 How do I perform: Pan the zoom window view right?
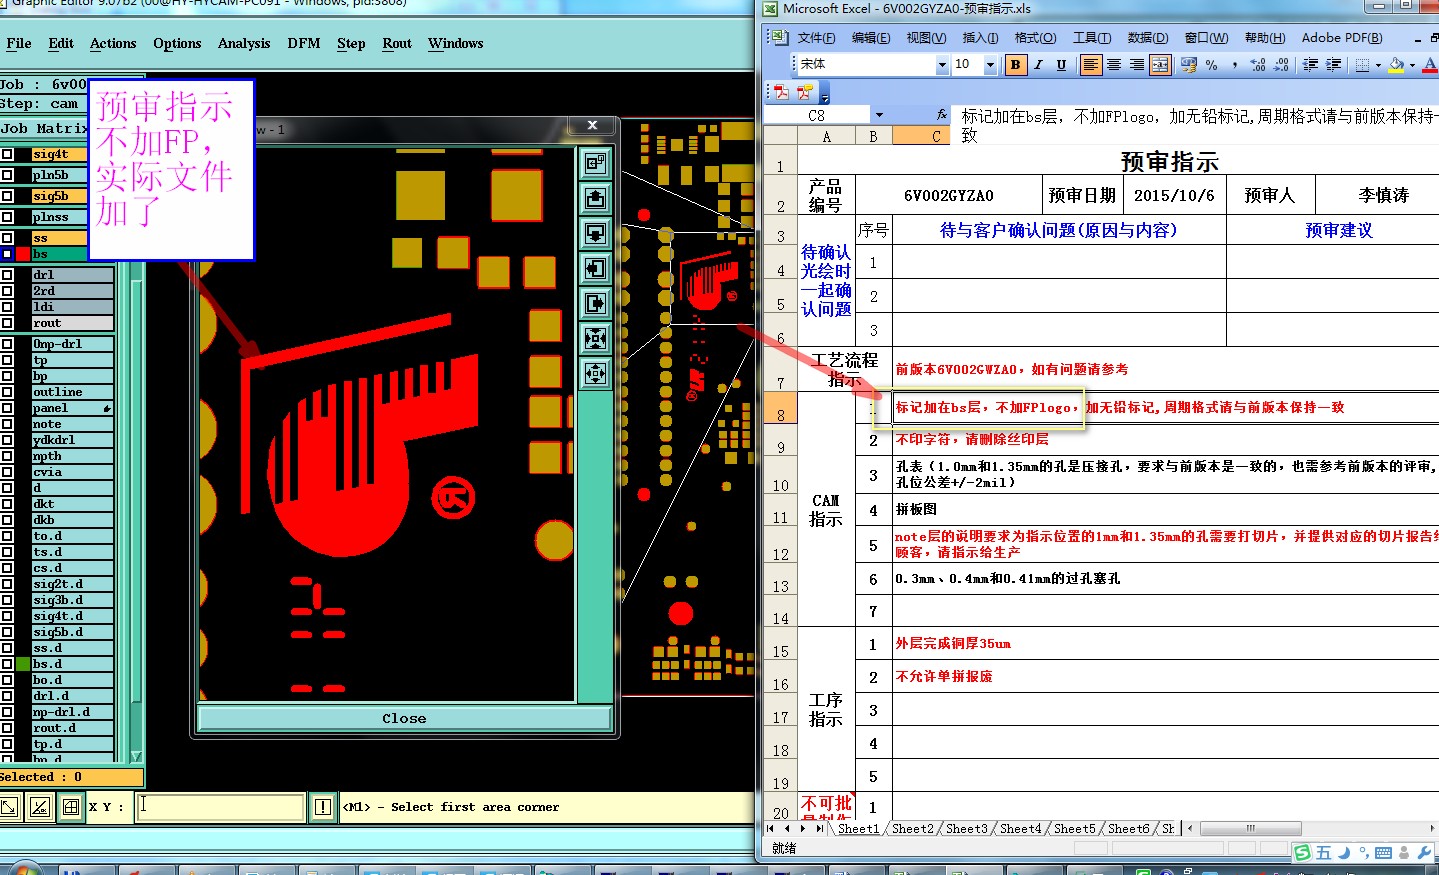click(x=595, y=303)
